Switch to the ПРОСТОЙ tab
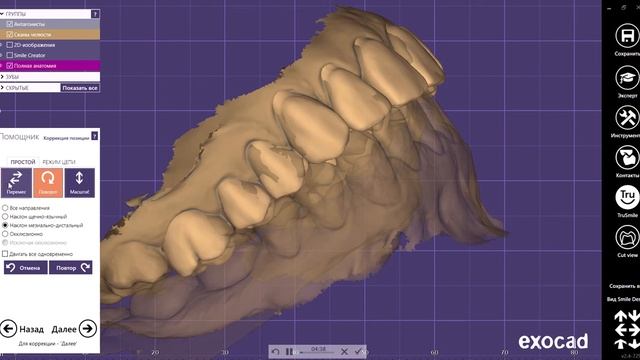 pos(23,162)
